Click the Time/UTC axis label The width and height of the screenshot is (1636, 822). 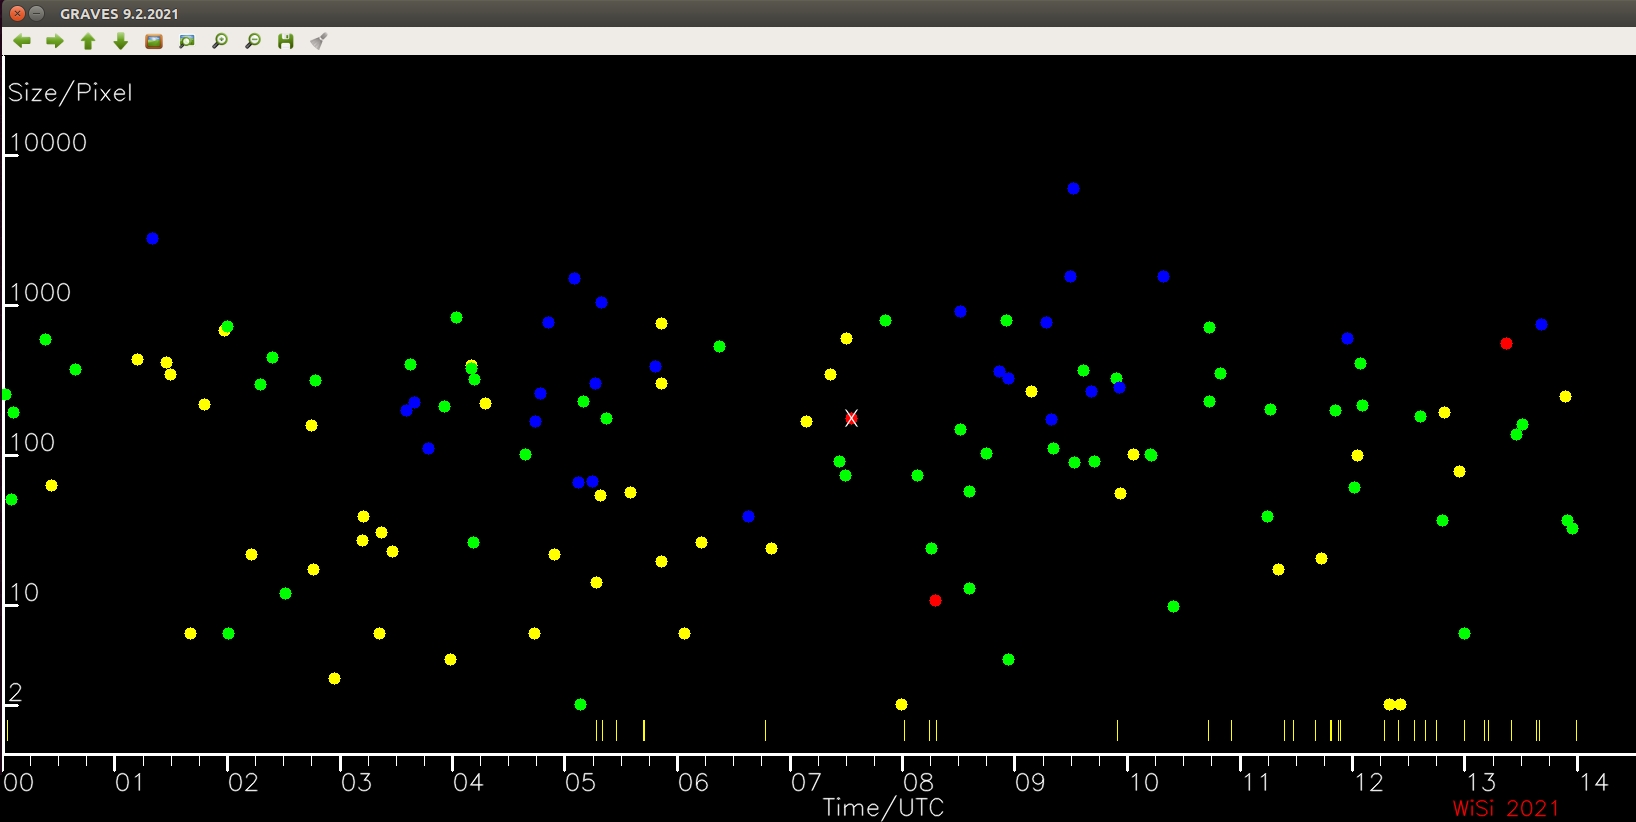[883, 807]
